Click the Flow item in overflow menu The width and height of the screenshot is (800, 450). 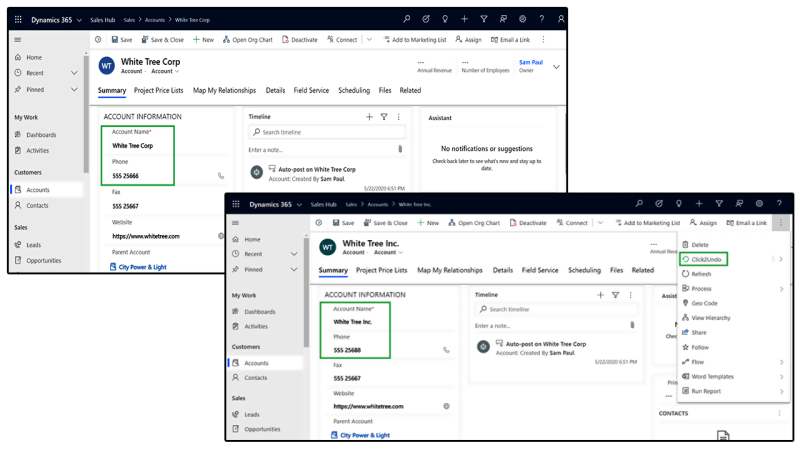click(x=699, y=362)
